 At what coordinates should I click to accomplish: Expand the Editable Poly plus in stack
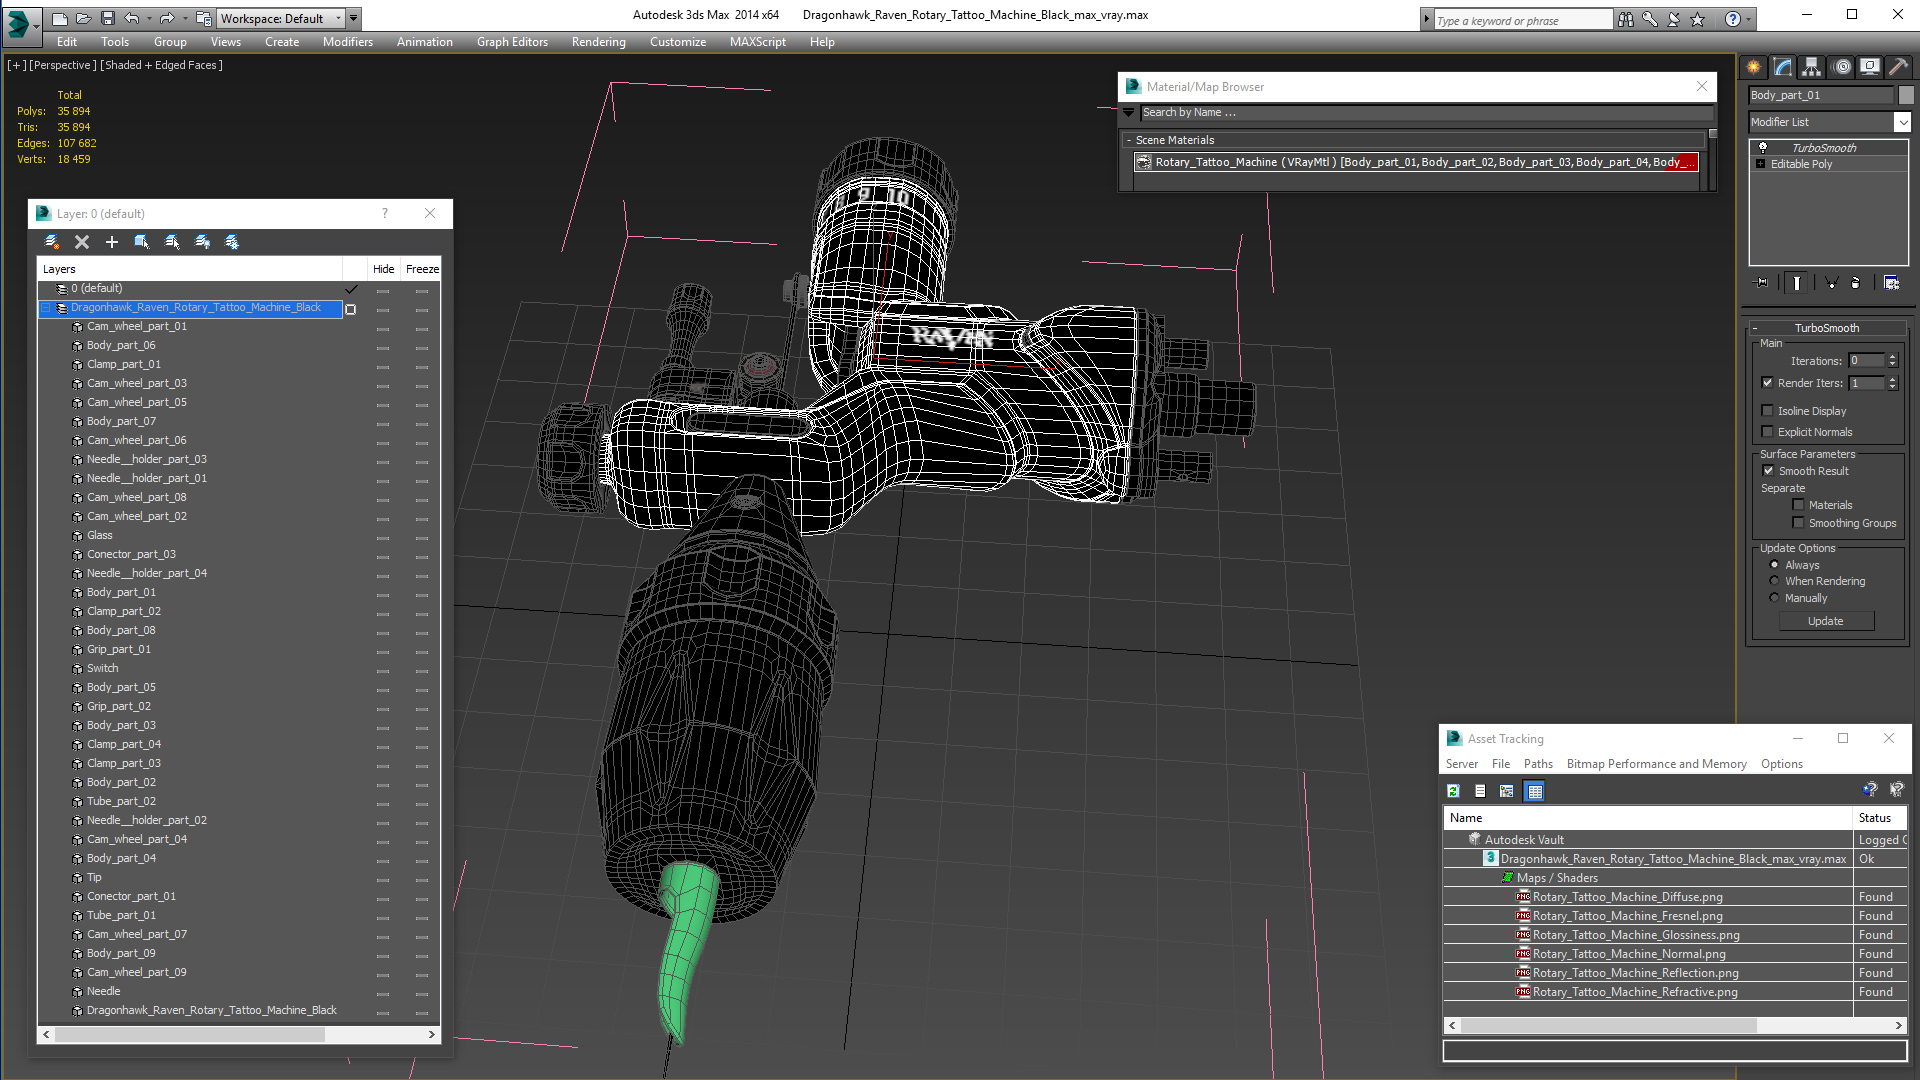(1761, 164)
